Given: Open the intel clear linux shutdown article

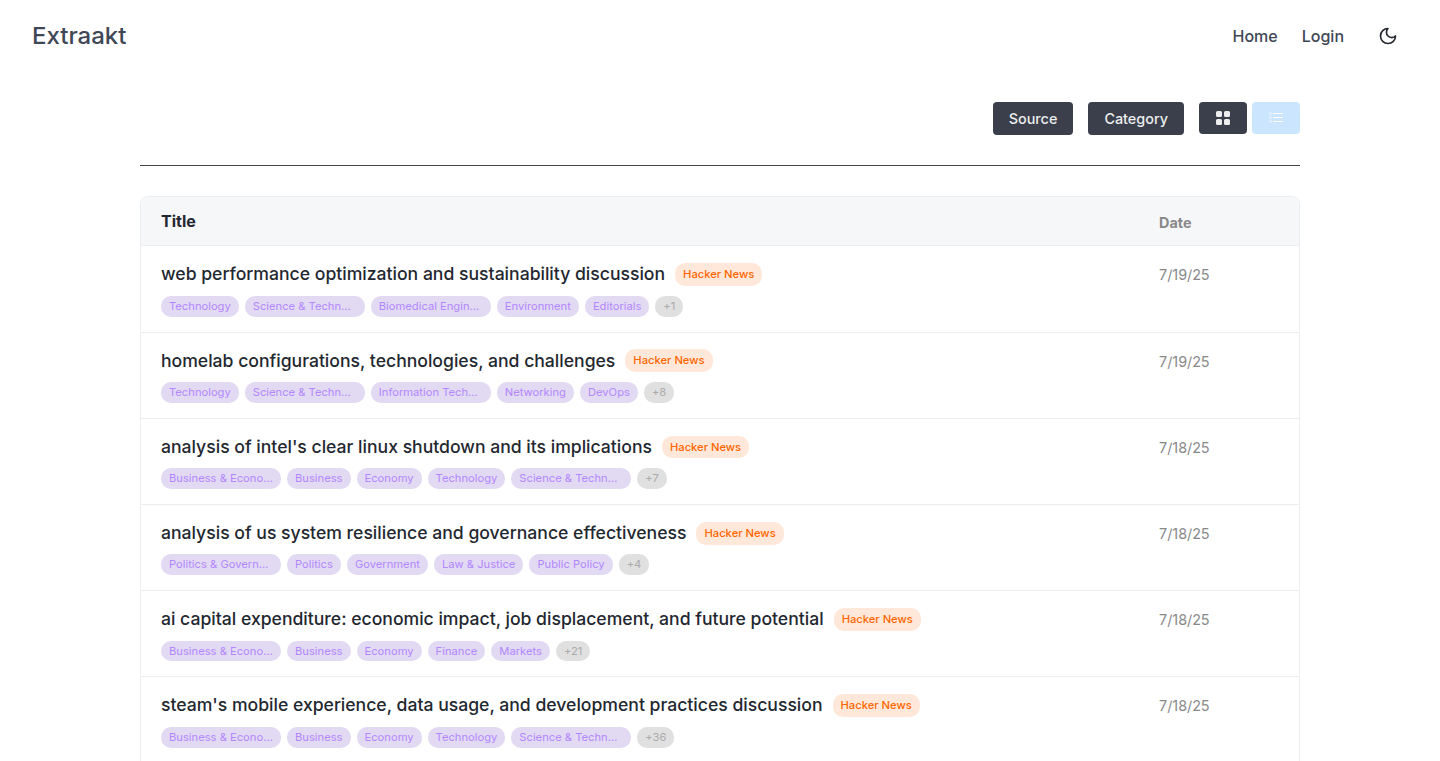Looking at the screenshot, I should pos(406,447).
